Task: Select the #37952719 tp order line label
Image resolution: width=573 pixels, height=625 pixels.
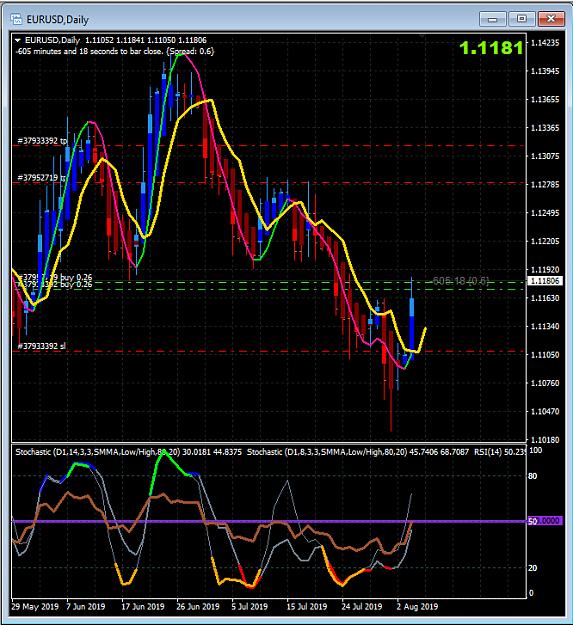Action: point(41,177)
